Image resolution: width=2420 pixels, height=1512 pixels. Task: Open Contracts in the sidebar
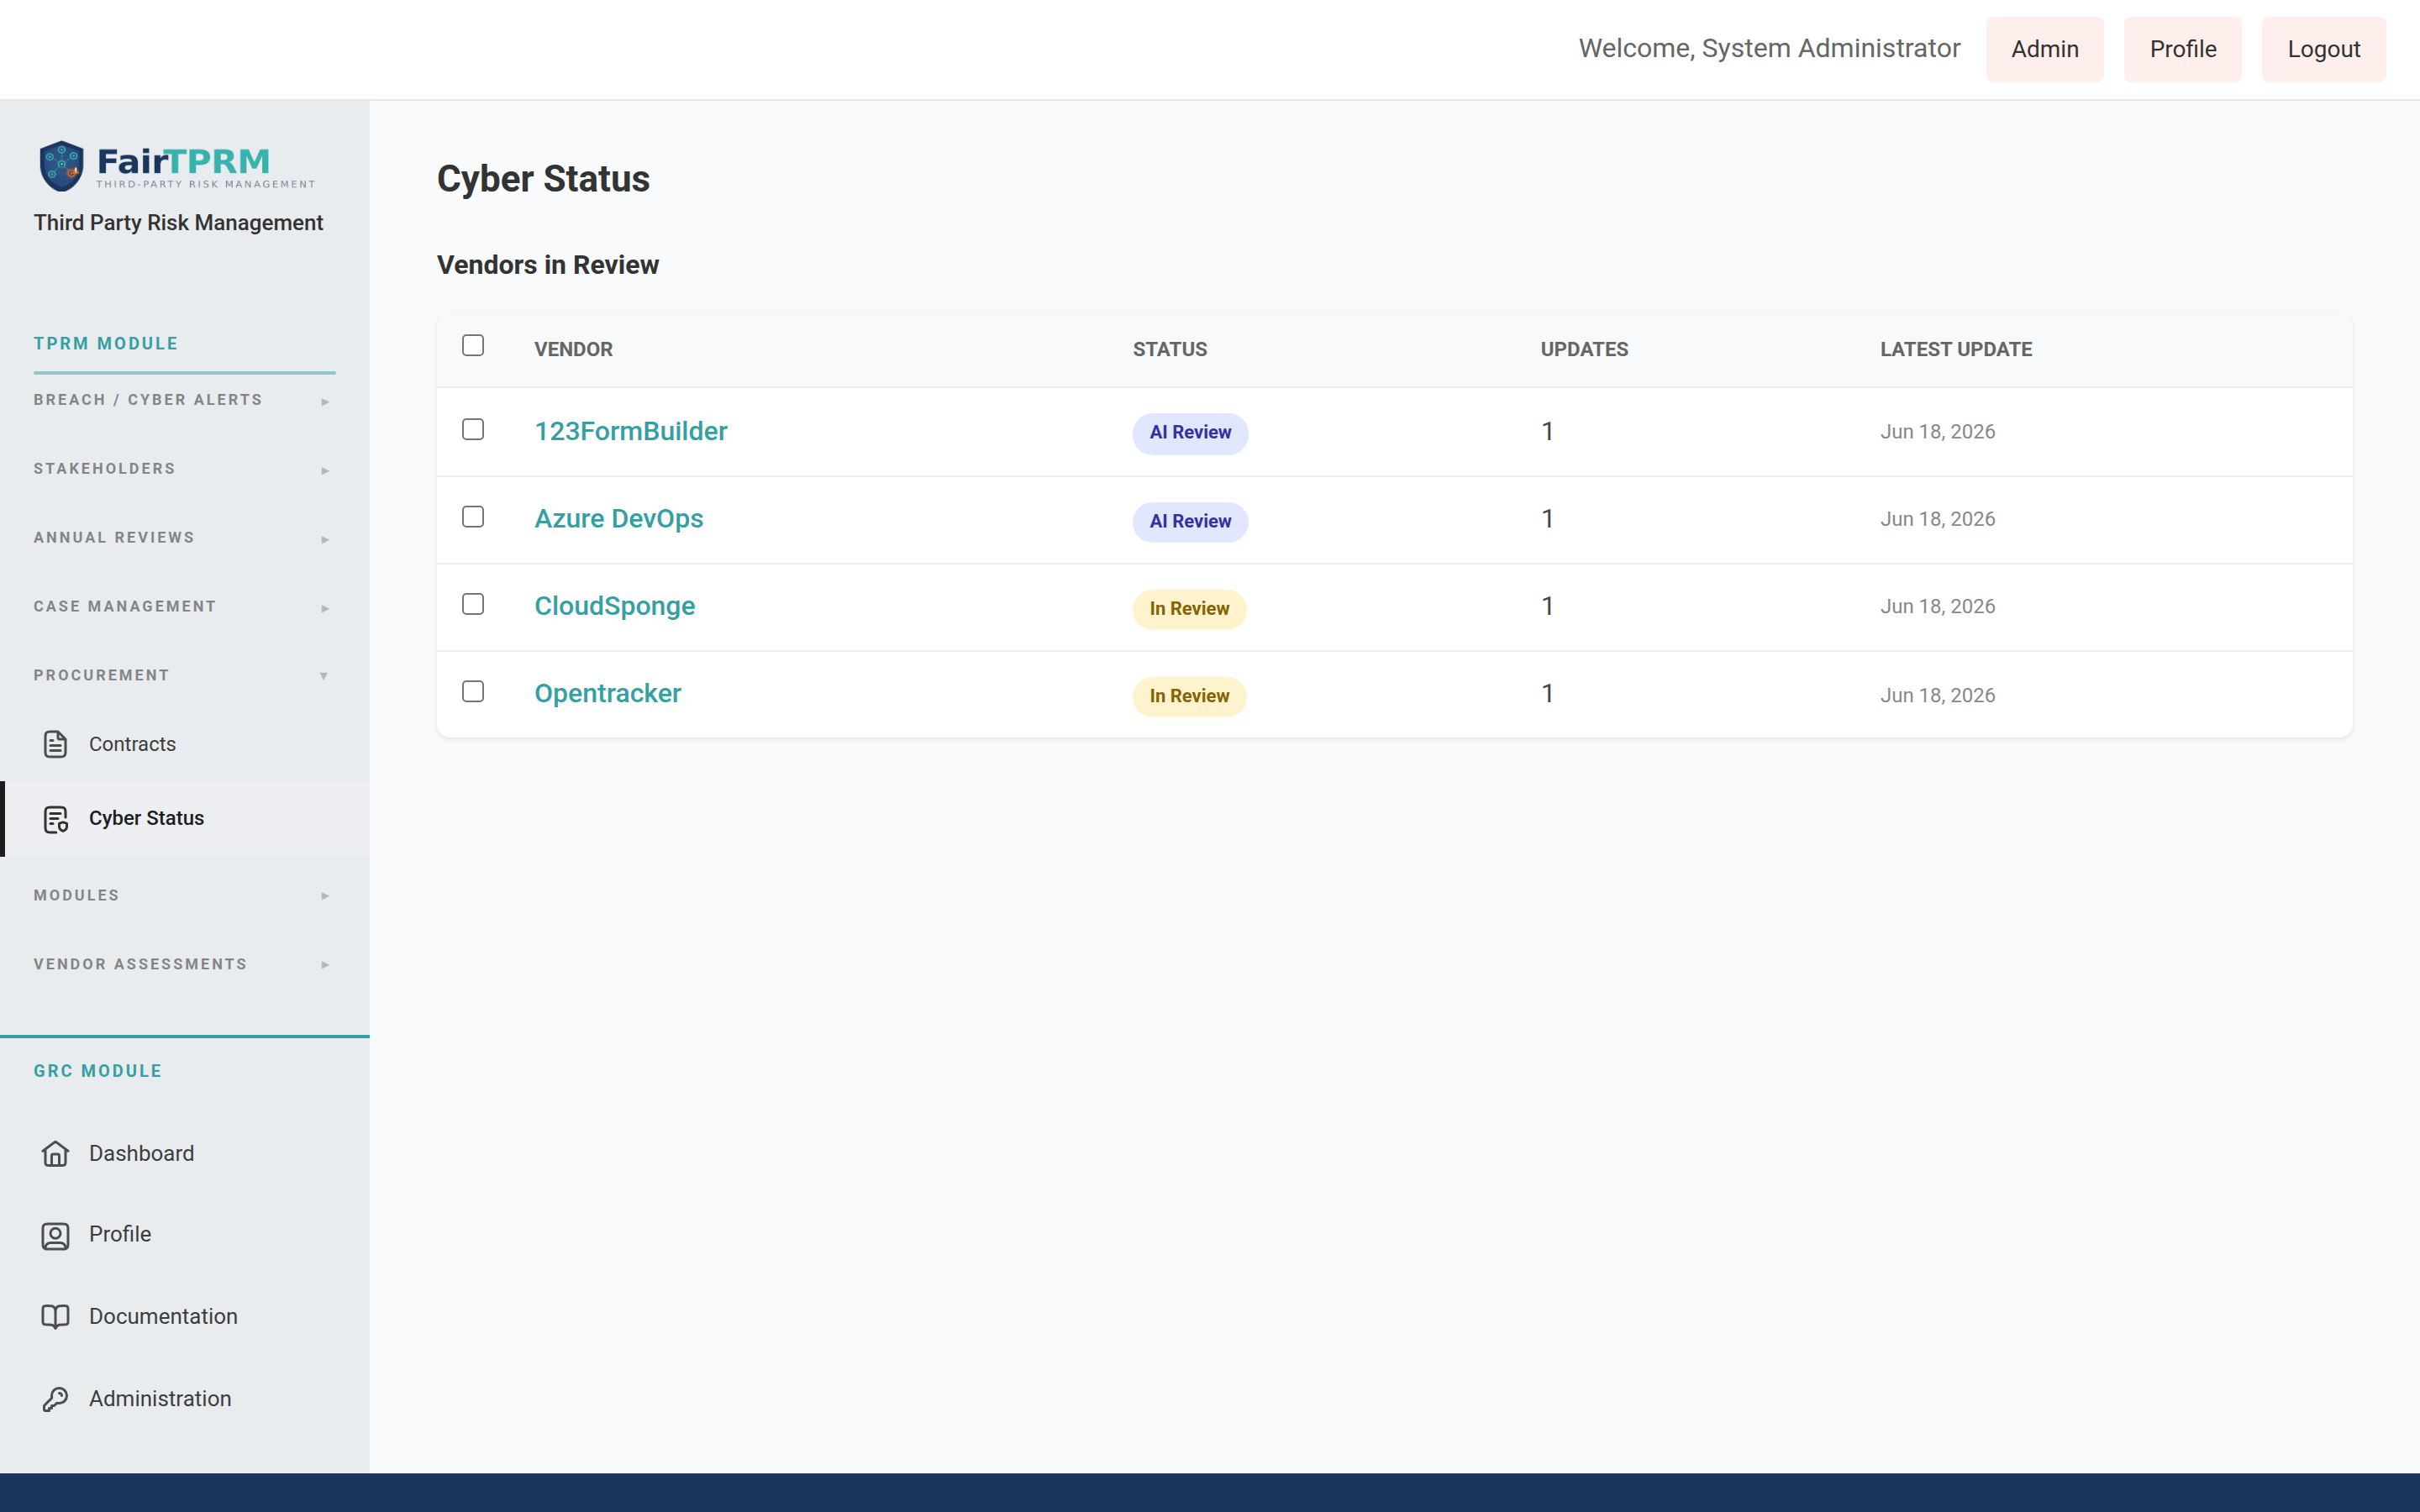(x=185, y=744)
